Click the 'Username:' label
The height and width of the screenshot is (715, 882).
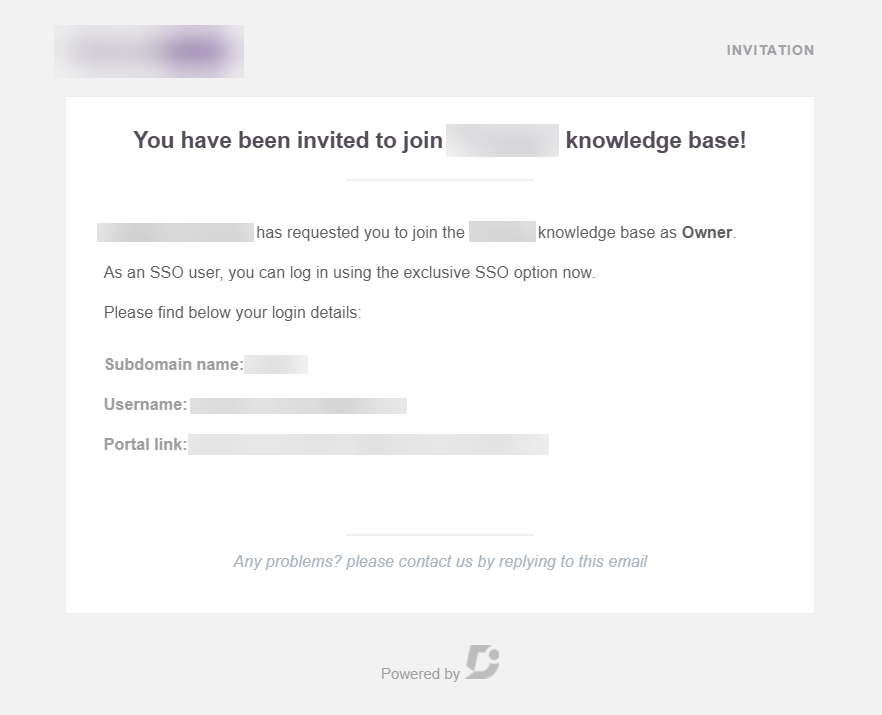pos(146,404)
